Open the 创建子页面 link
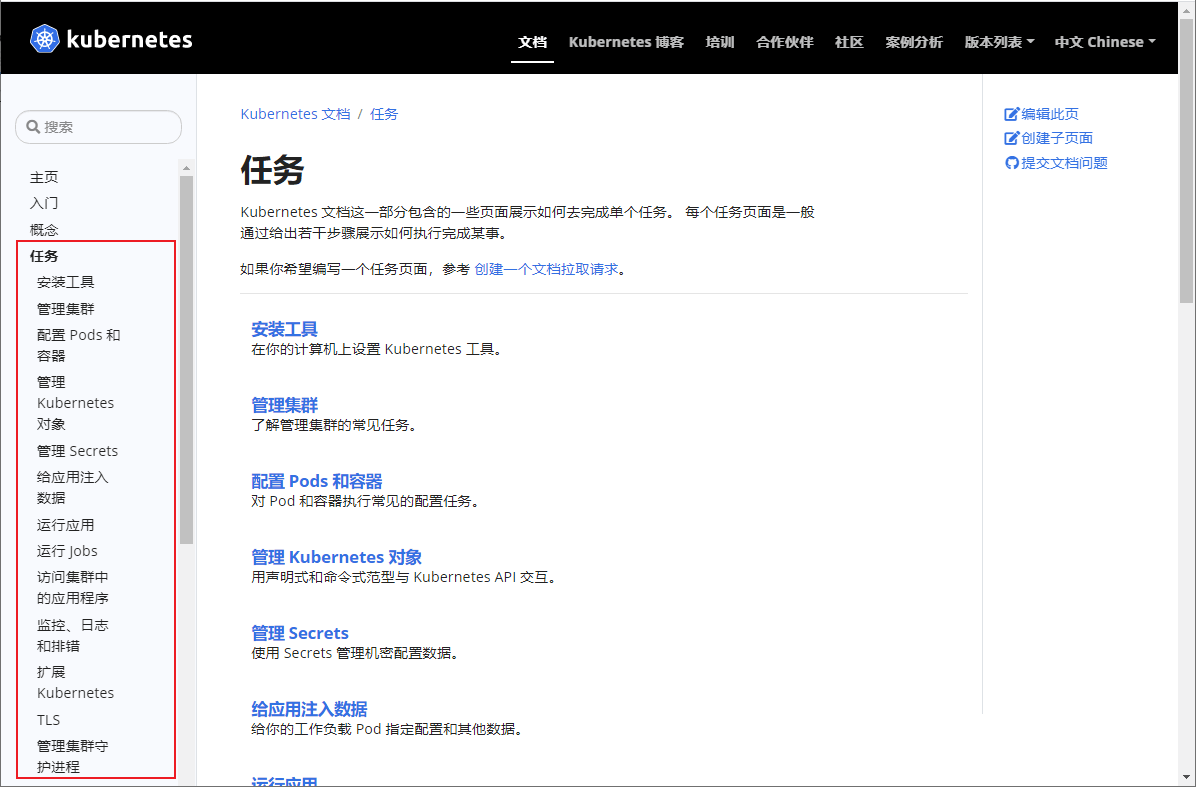Screen dimensions: 1196x787 [x=1056, y=138]
